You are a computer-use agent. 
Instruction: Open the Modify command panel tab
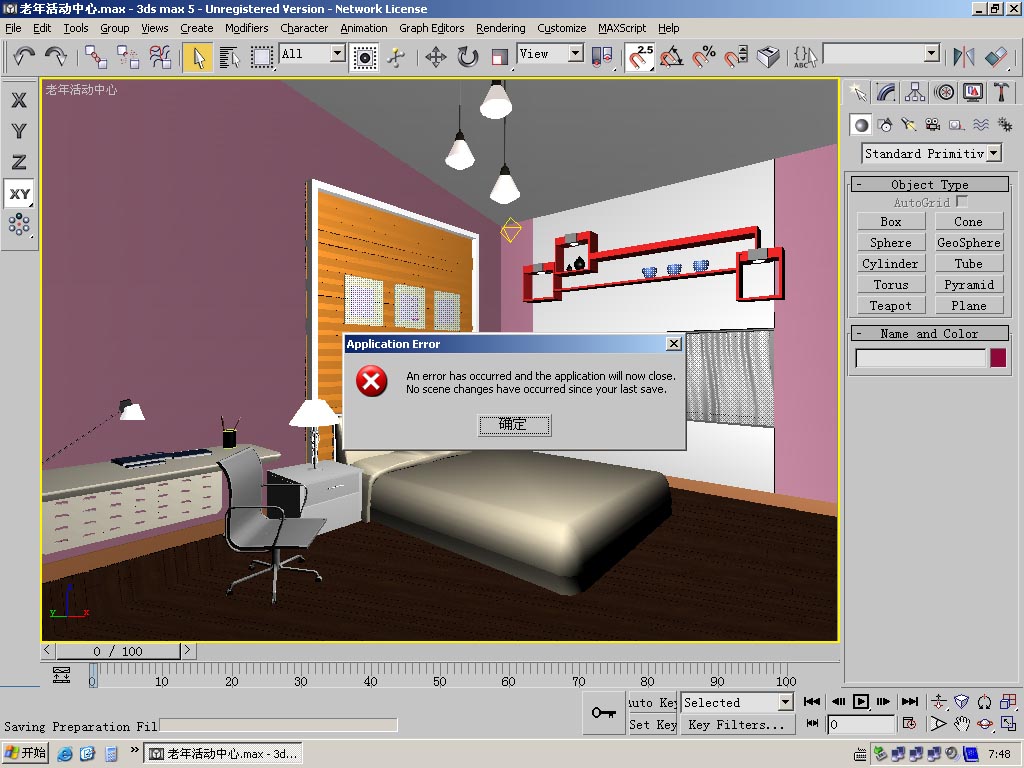[886, 92]
